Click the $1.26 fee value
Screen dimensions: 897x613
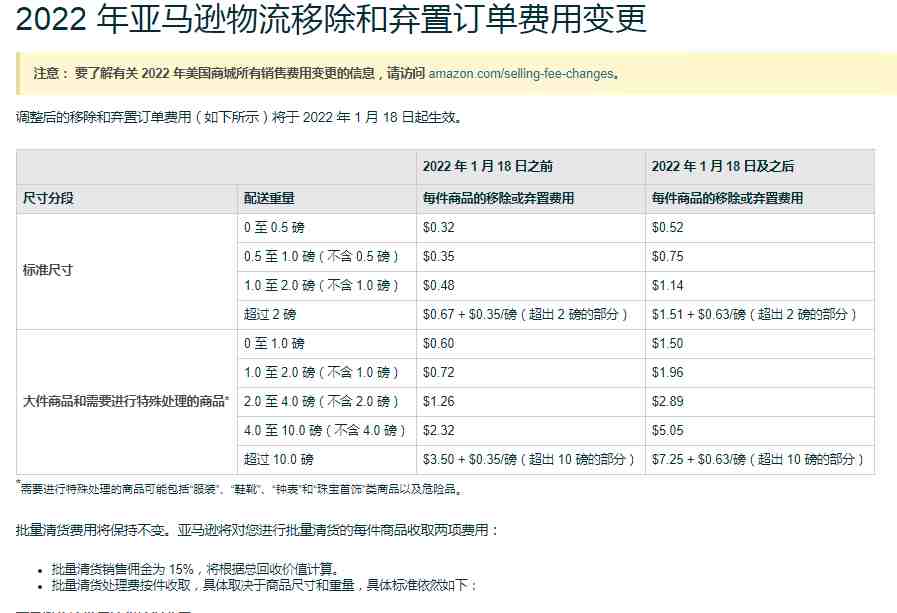439,401
